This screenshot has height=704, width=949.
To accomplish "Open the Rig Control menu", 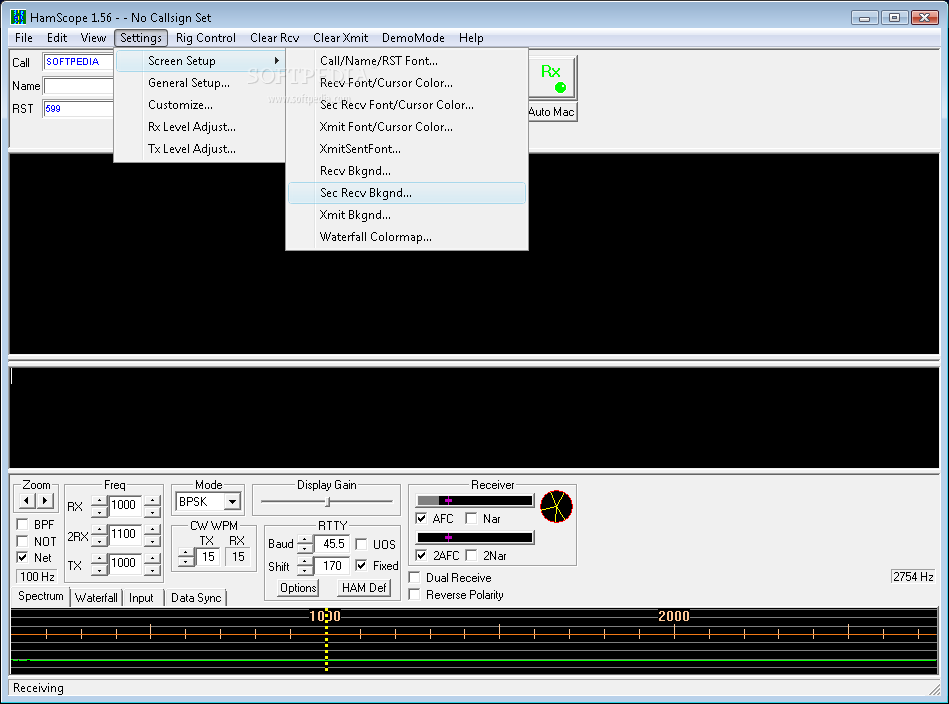I will (x=206, y=38).
